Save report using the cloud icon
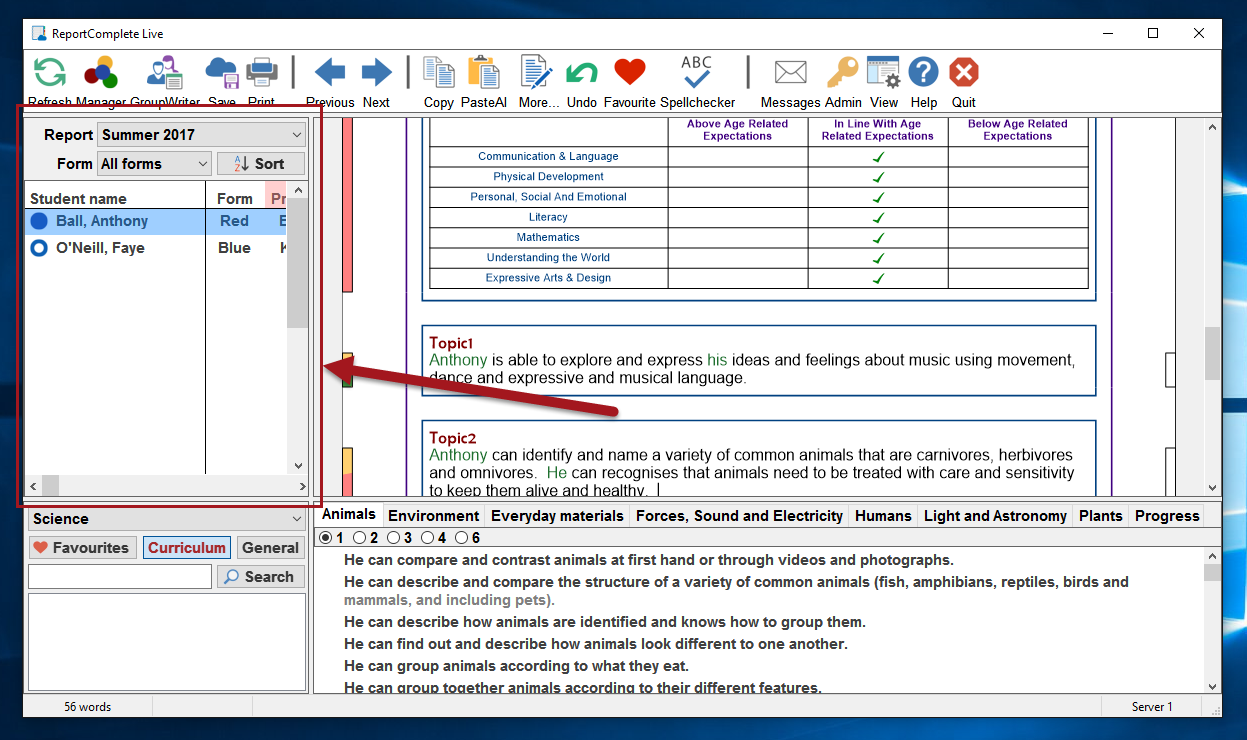This screenshot has width=1247, height=740. (x=221, y=72)
